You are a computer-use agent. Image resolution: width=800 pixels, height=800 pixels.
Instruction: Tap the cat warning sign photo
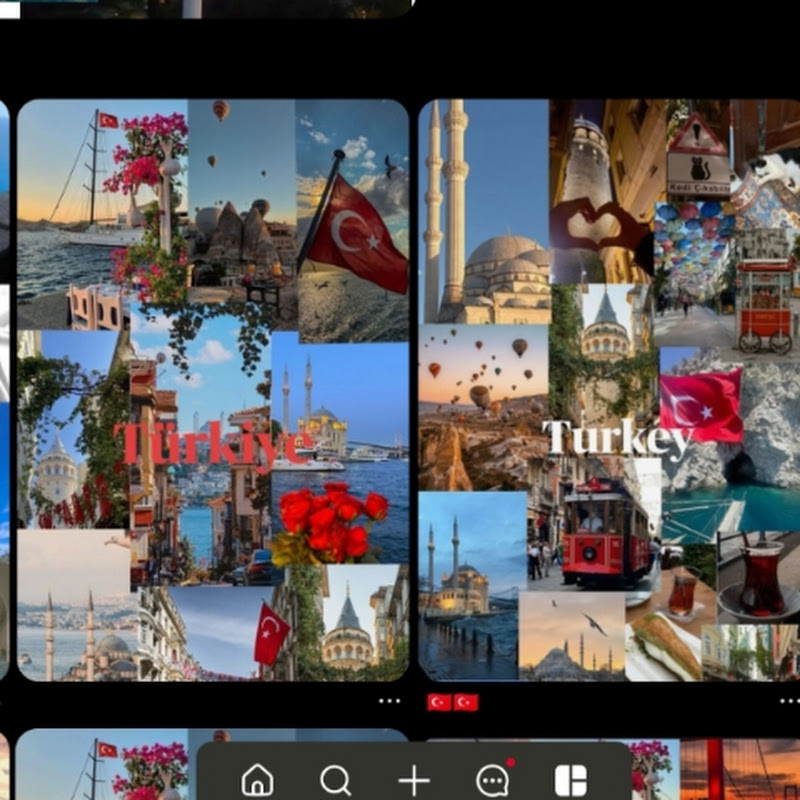click(697, 155)
